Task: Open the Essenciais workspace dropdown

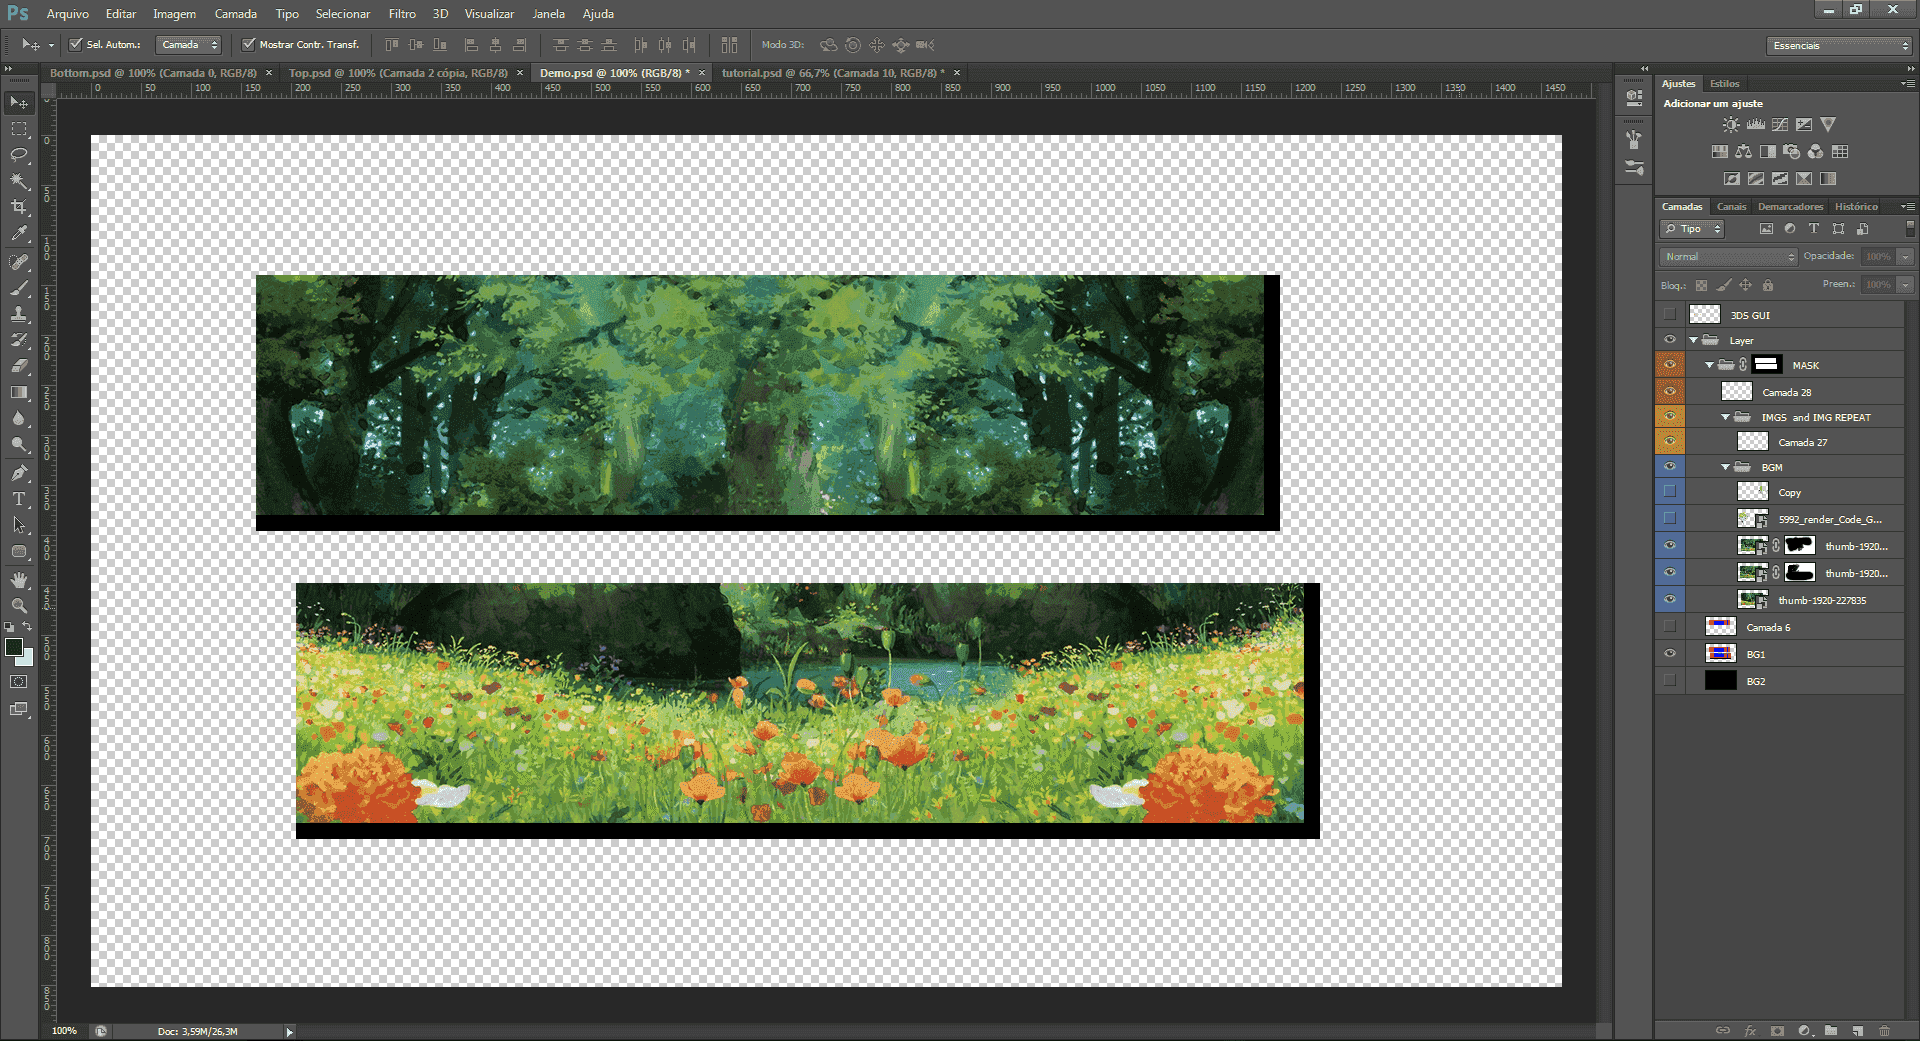Action: 1840,46
